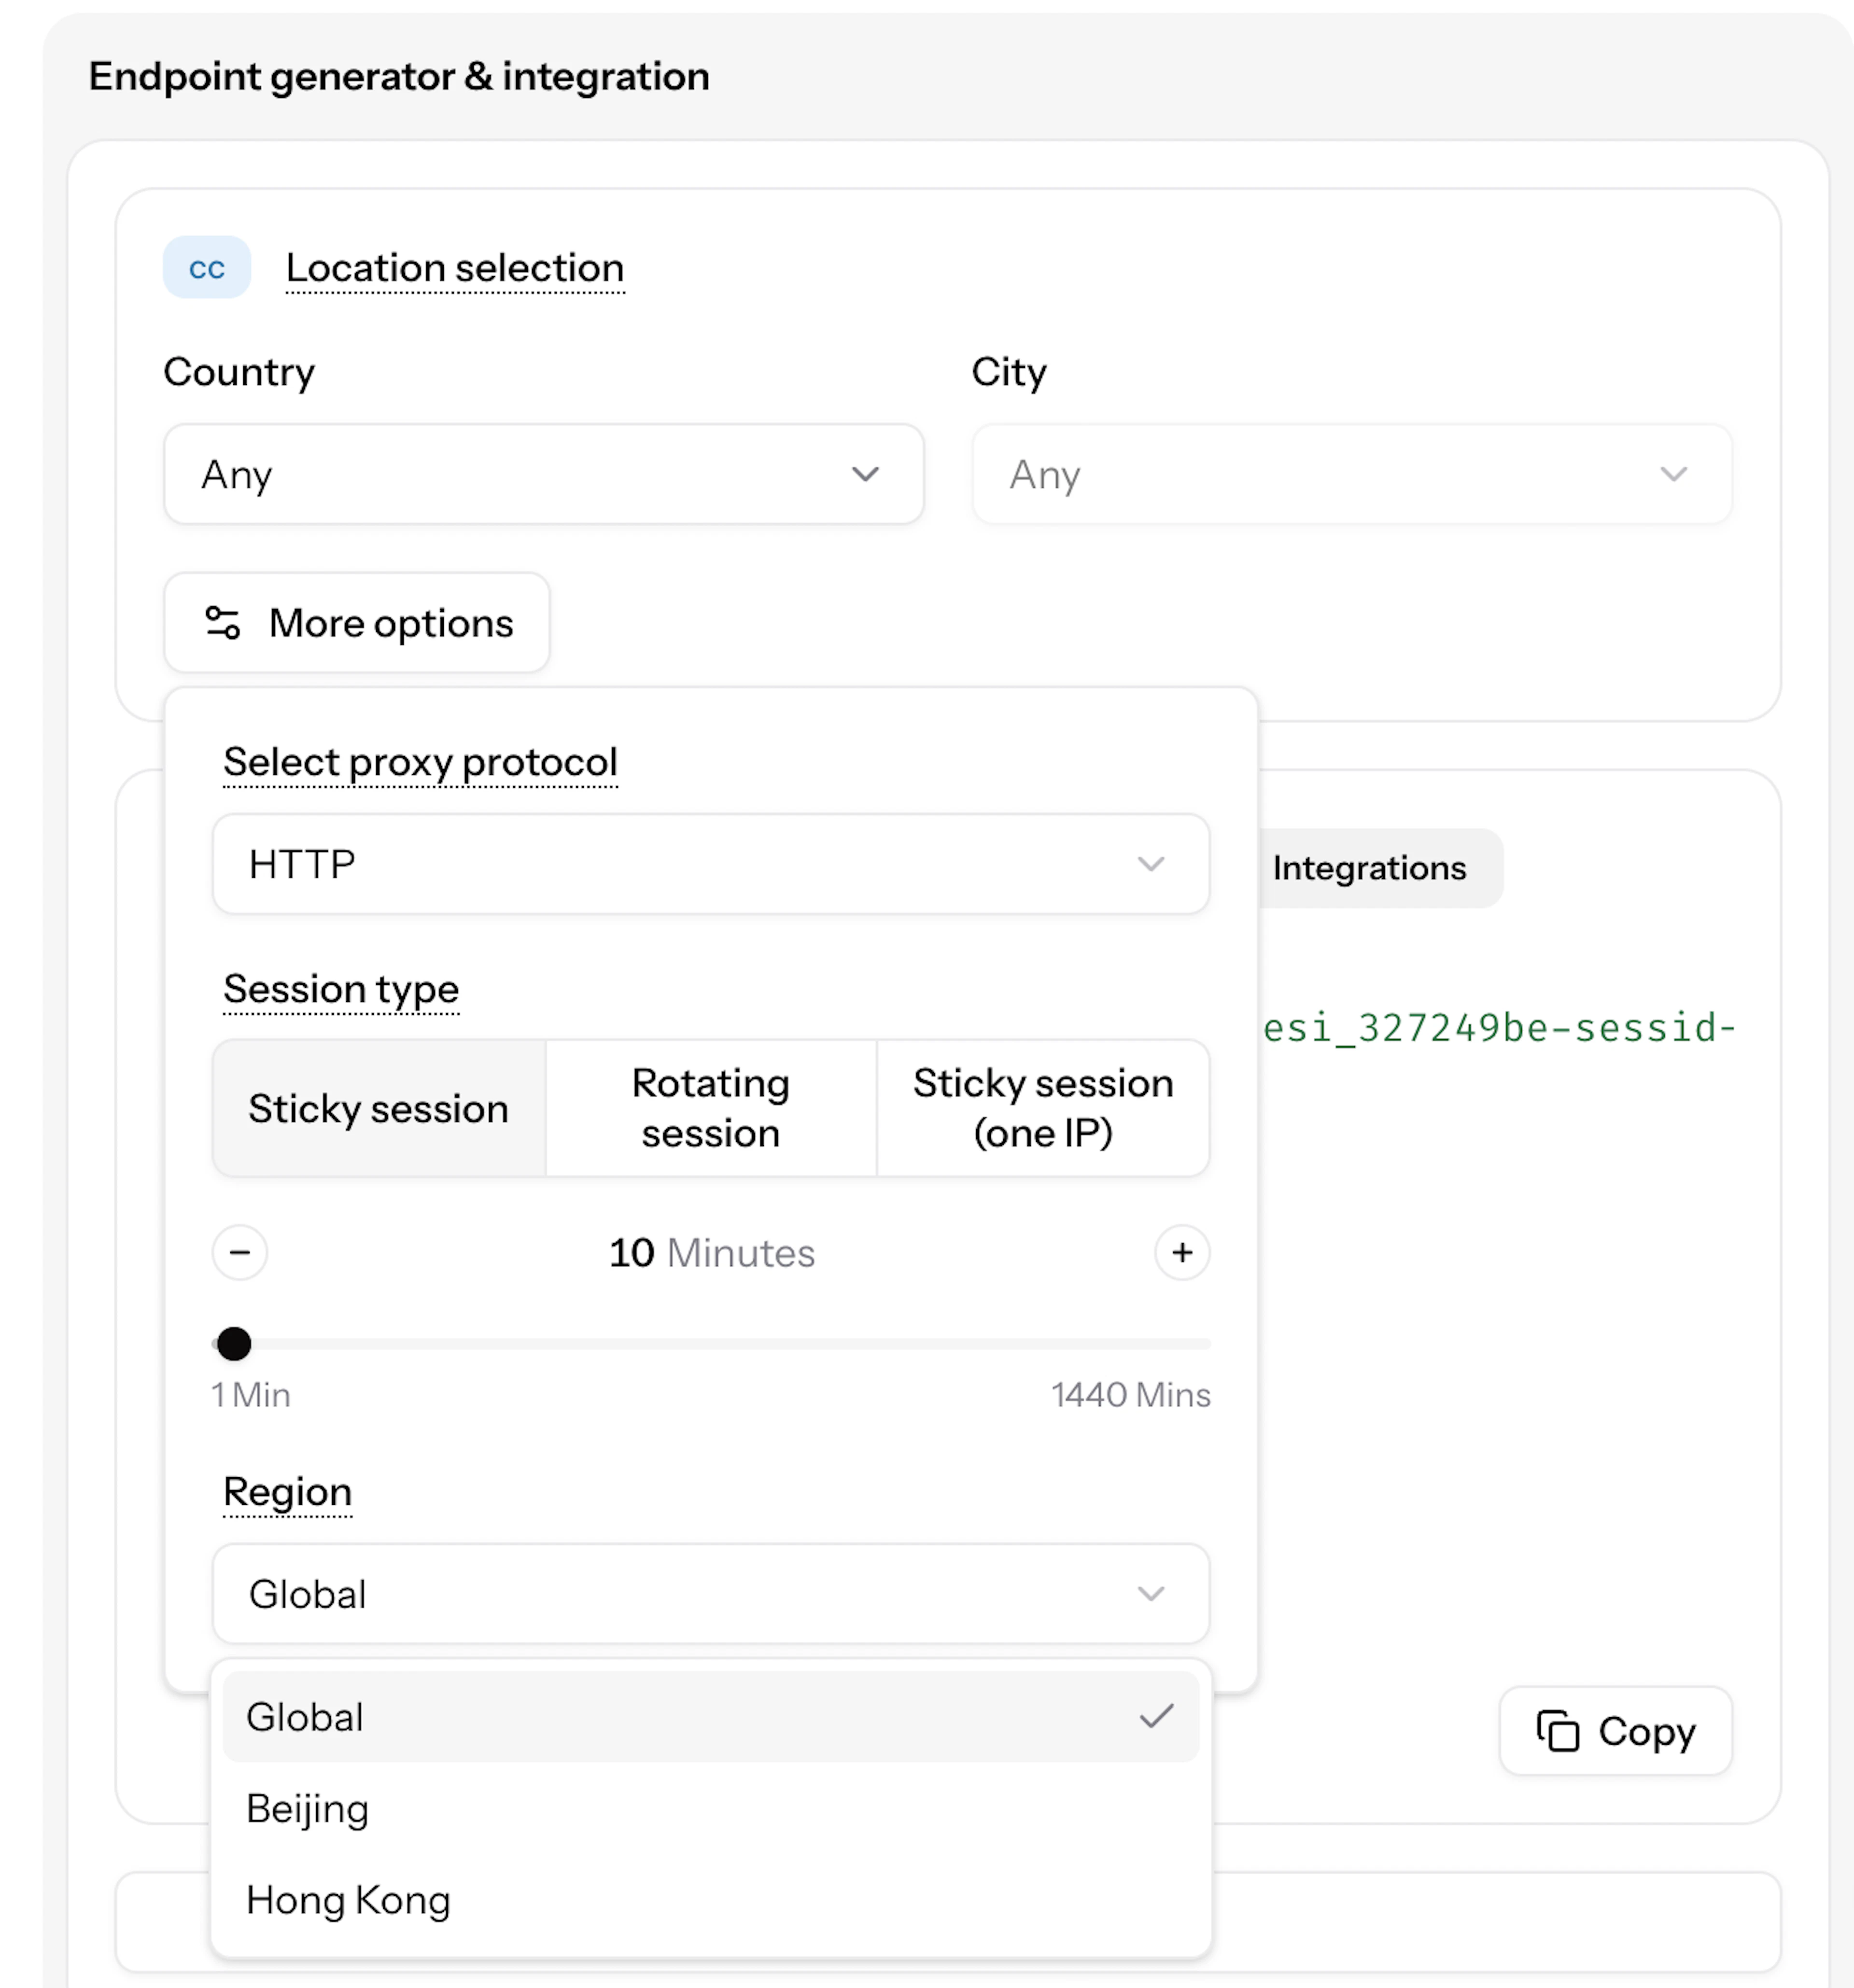Choose Hong Kong in the region list
Viewport: 1854px width, 1988px height.
coord(711,1900)
